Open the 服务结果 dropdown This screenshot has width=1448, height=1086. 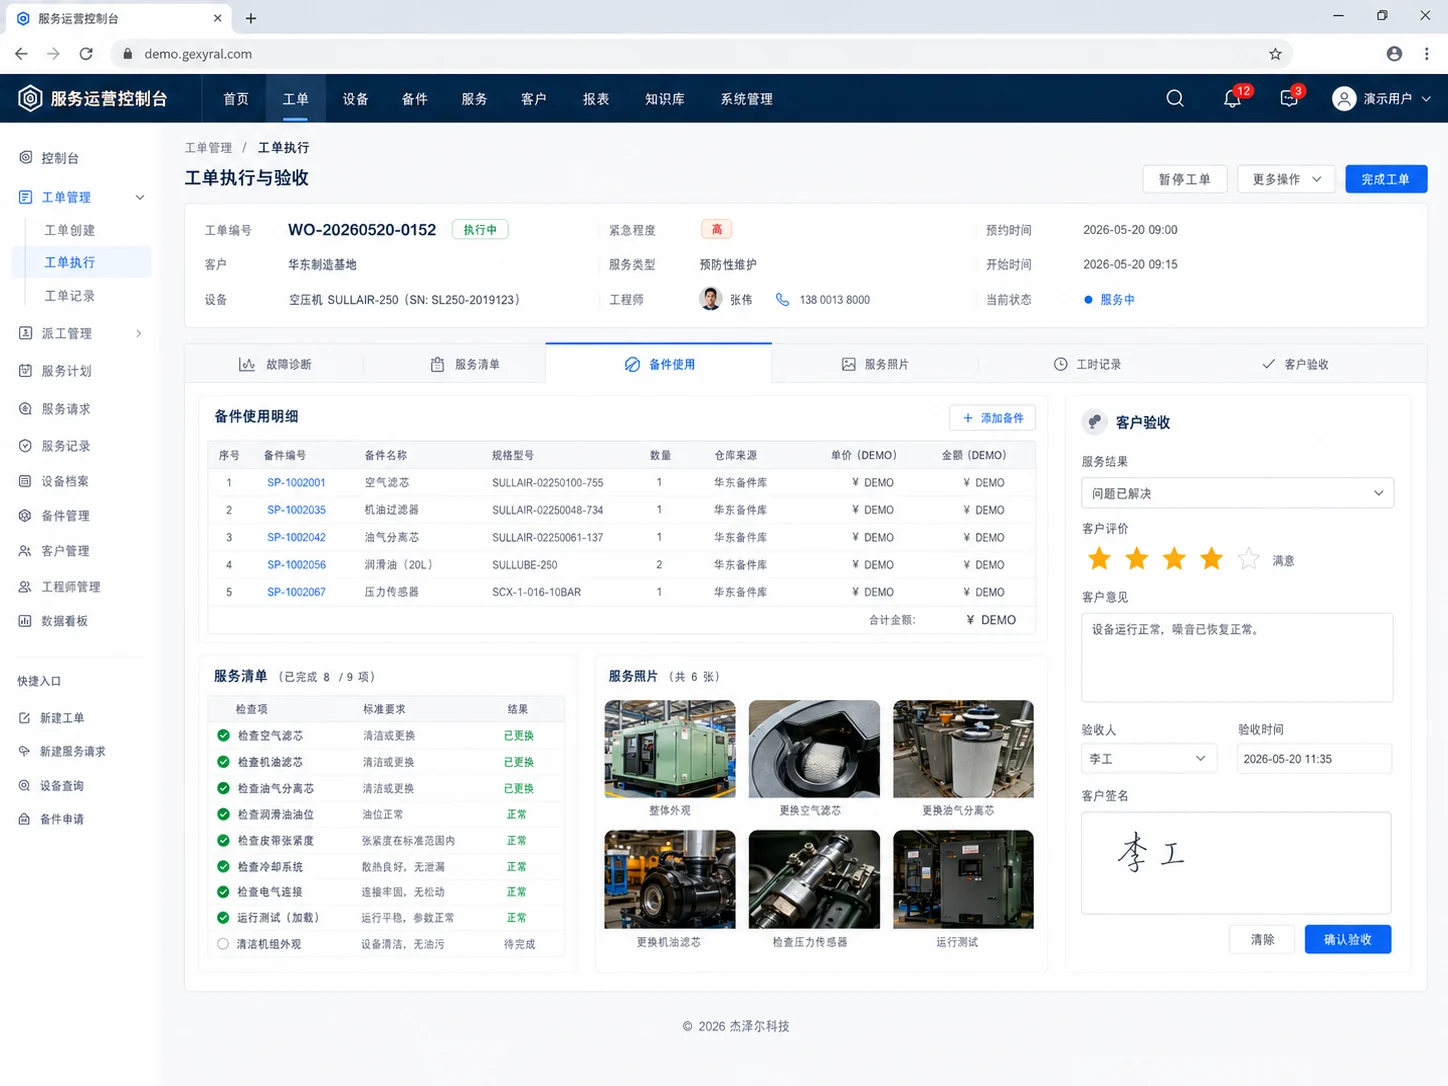click(x=1237, y=493)
